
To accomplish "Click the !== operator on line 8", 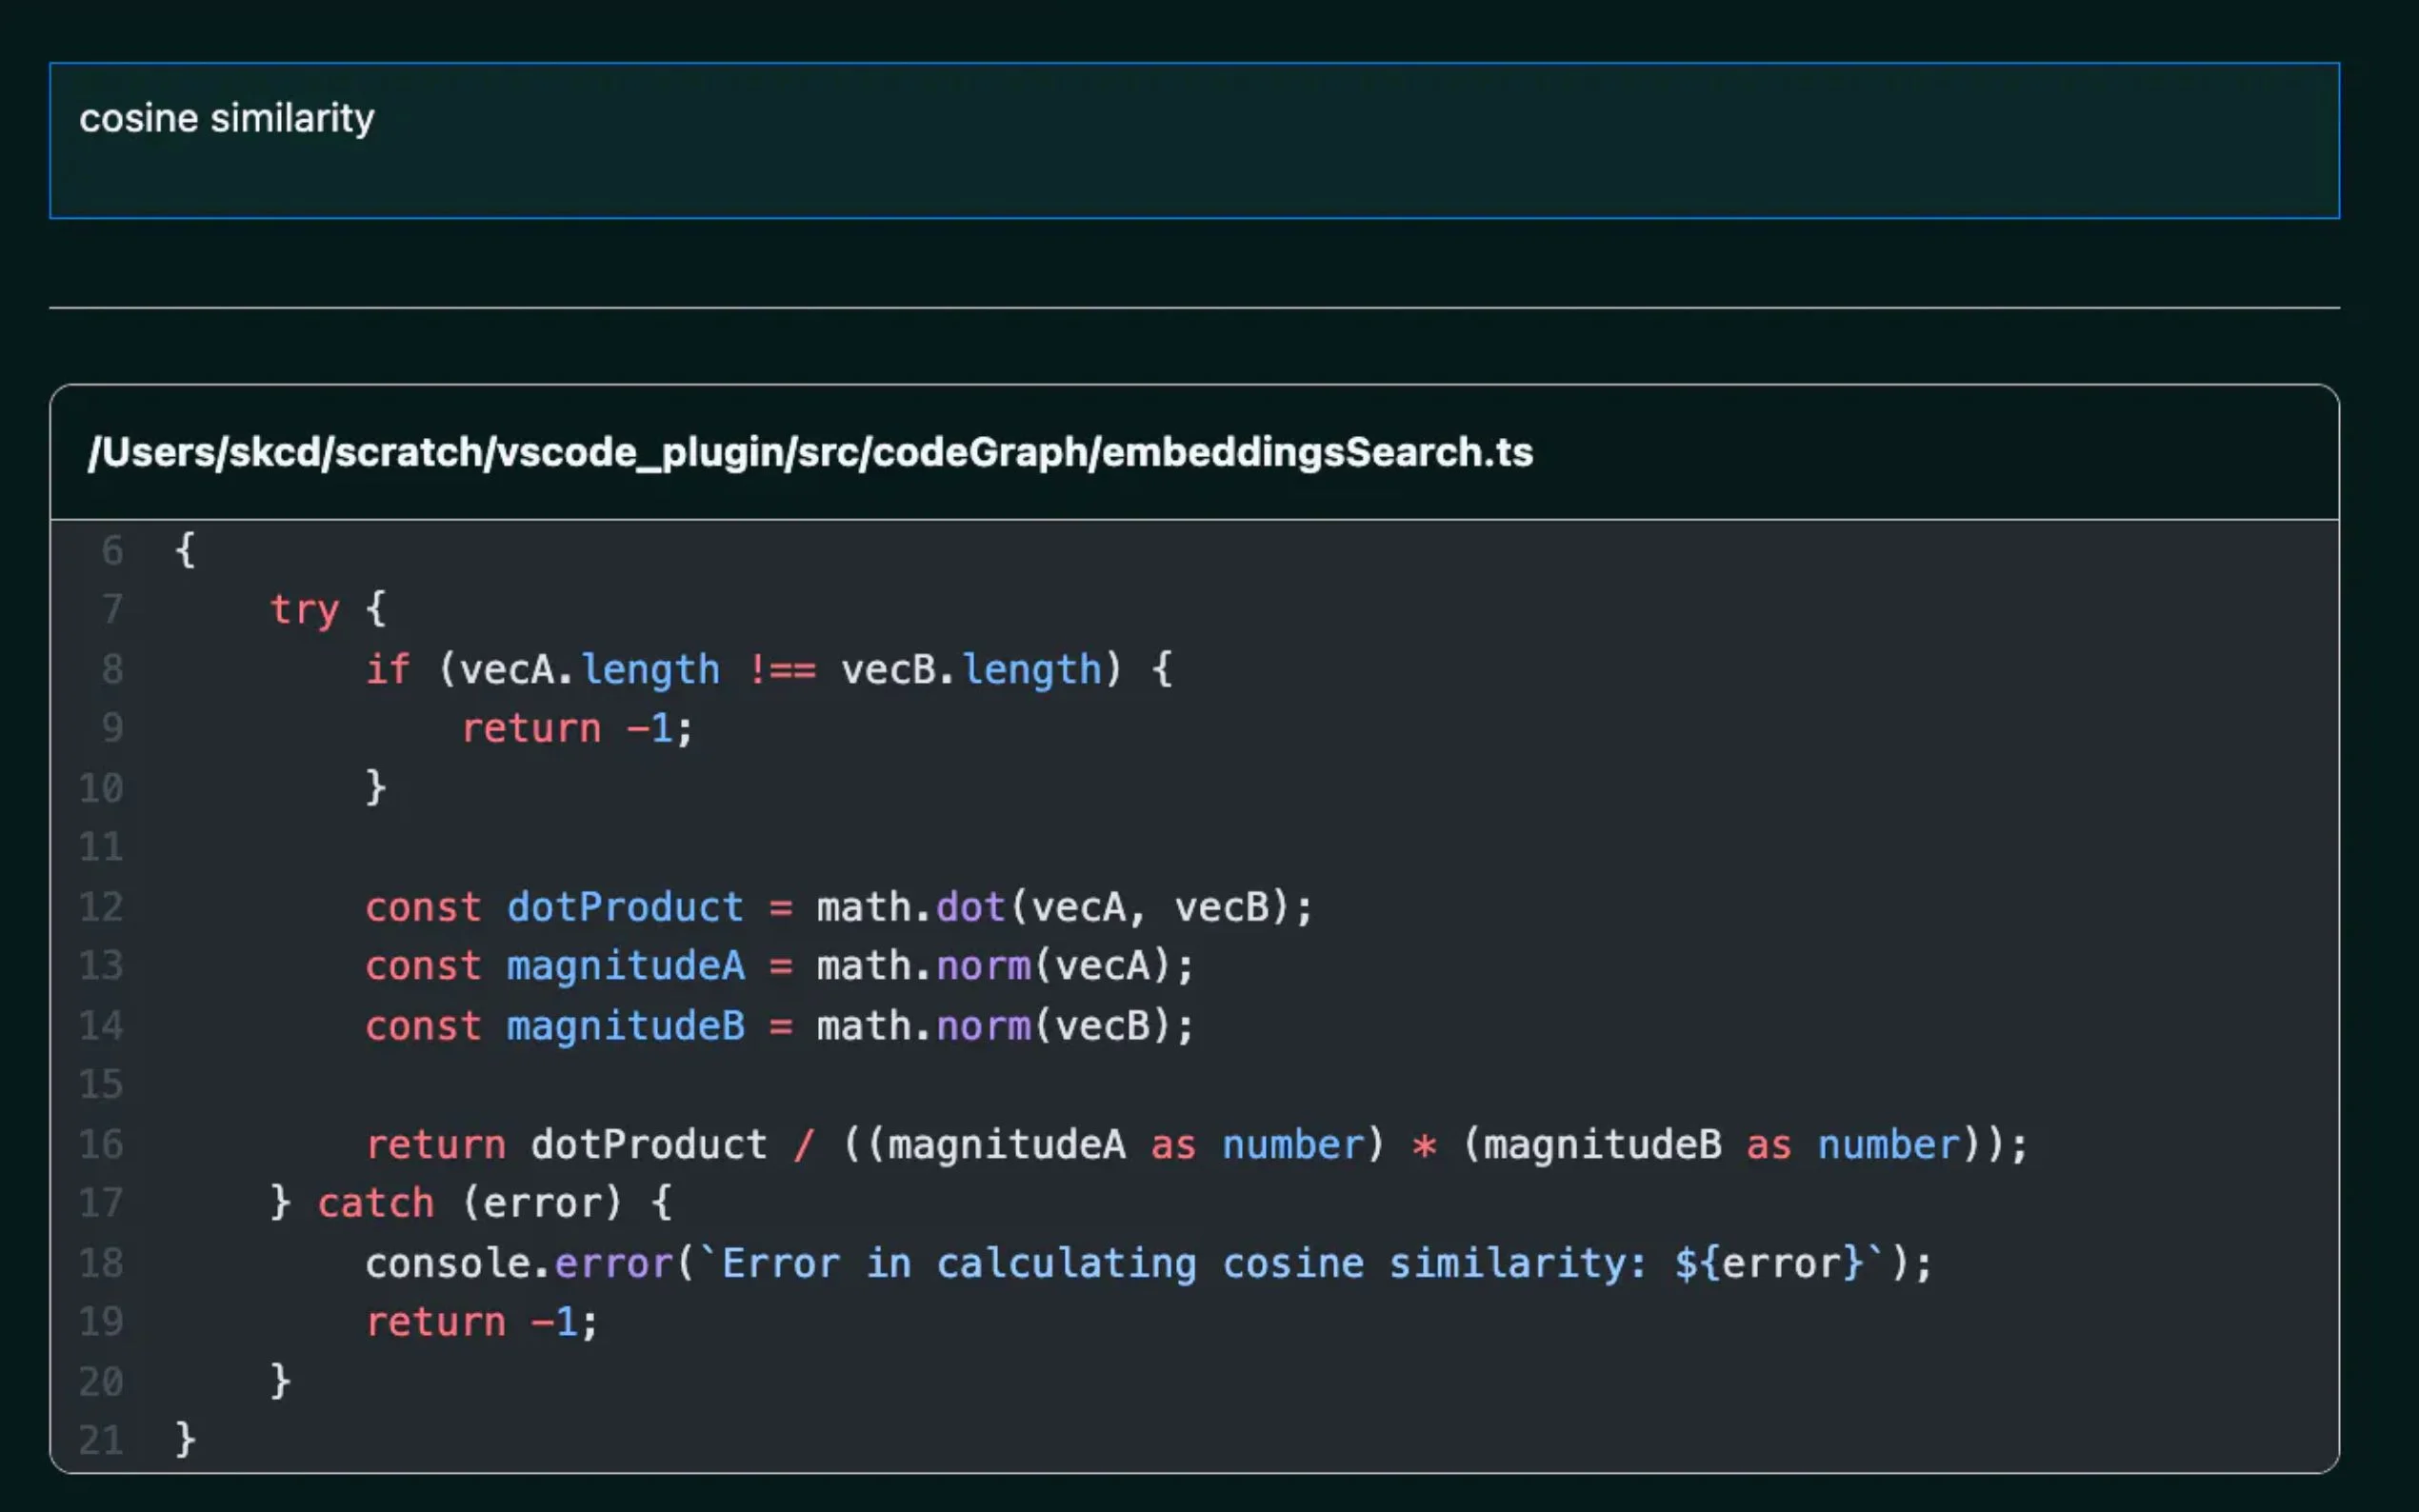I will pos(782,669).
